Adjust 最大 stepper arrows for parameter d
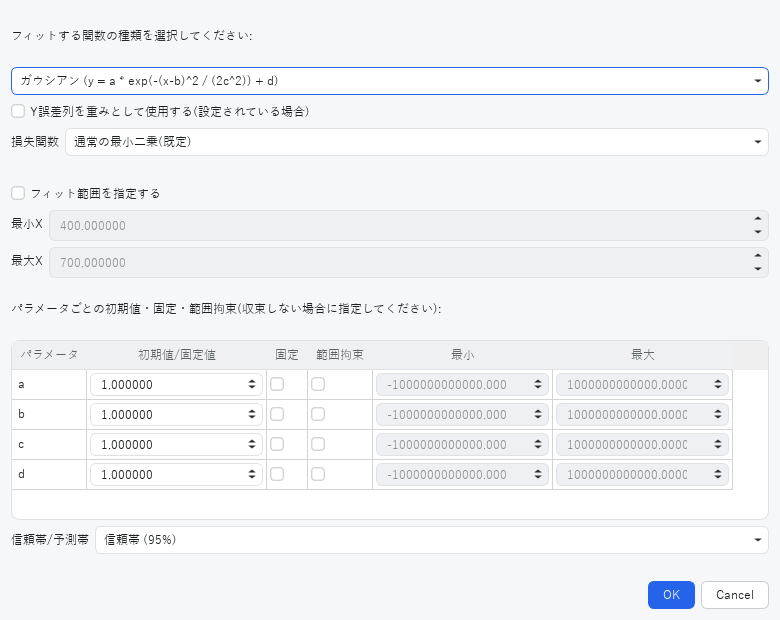 718,474
